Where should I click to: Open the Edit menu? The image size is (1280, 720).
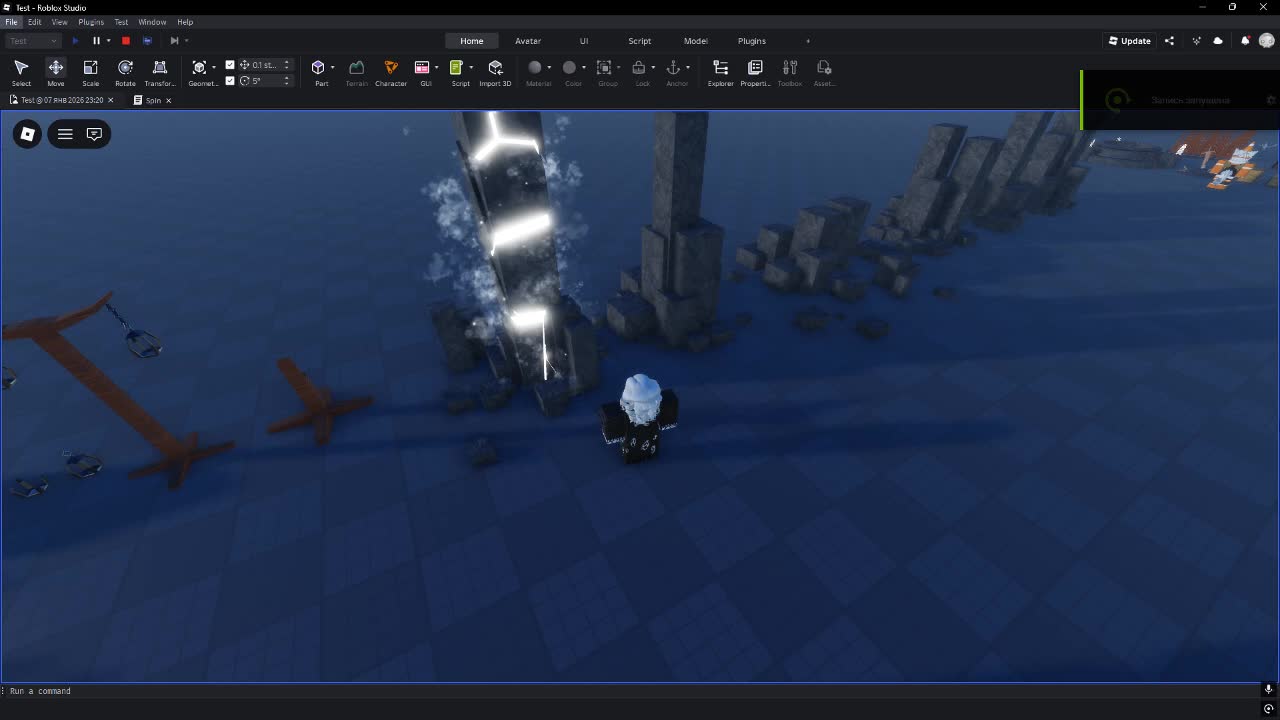click(x=35, y=22)
